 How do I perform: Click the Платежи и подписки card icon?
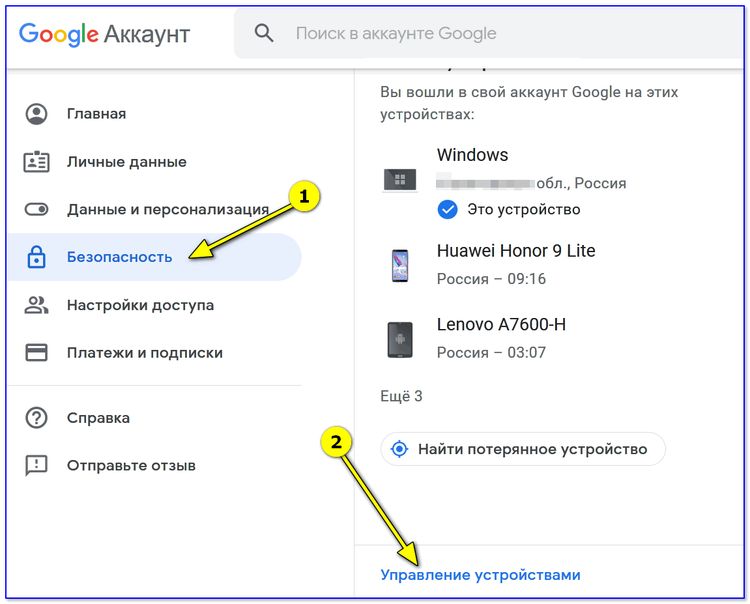click(36, 352)
